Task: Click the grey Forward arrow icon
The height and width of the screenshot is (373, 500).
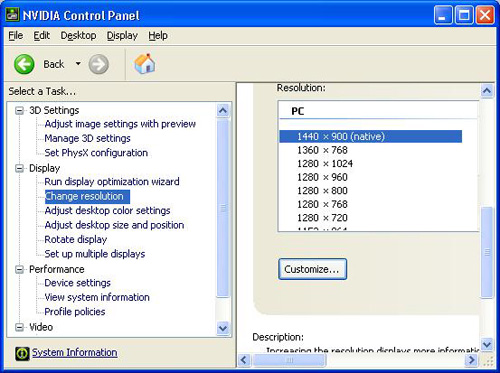Action: click(99, 64)
